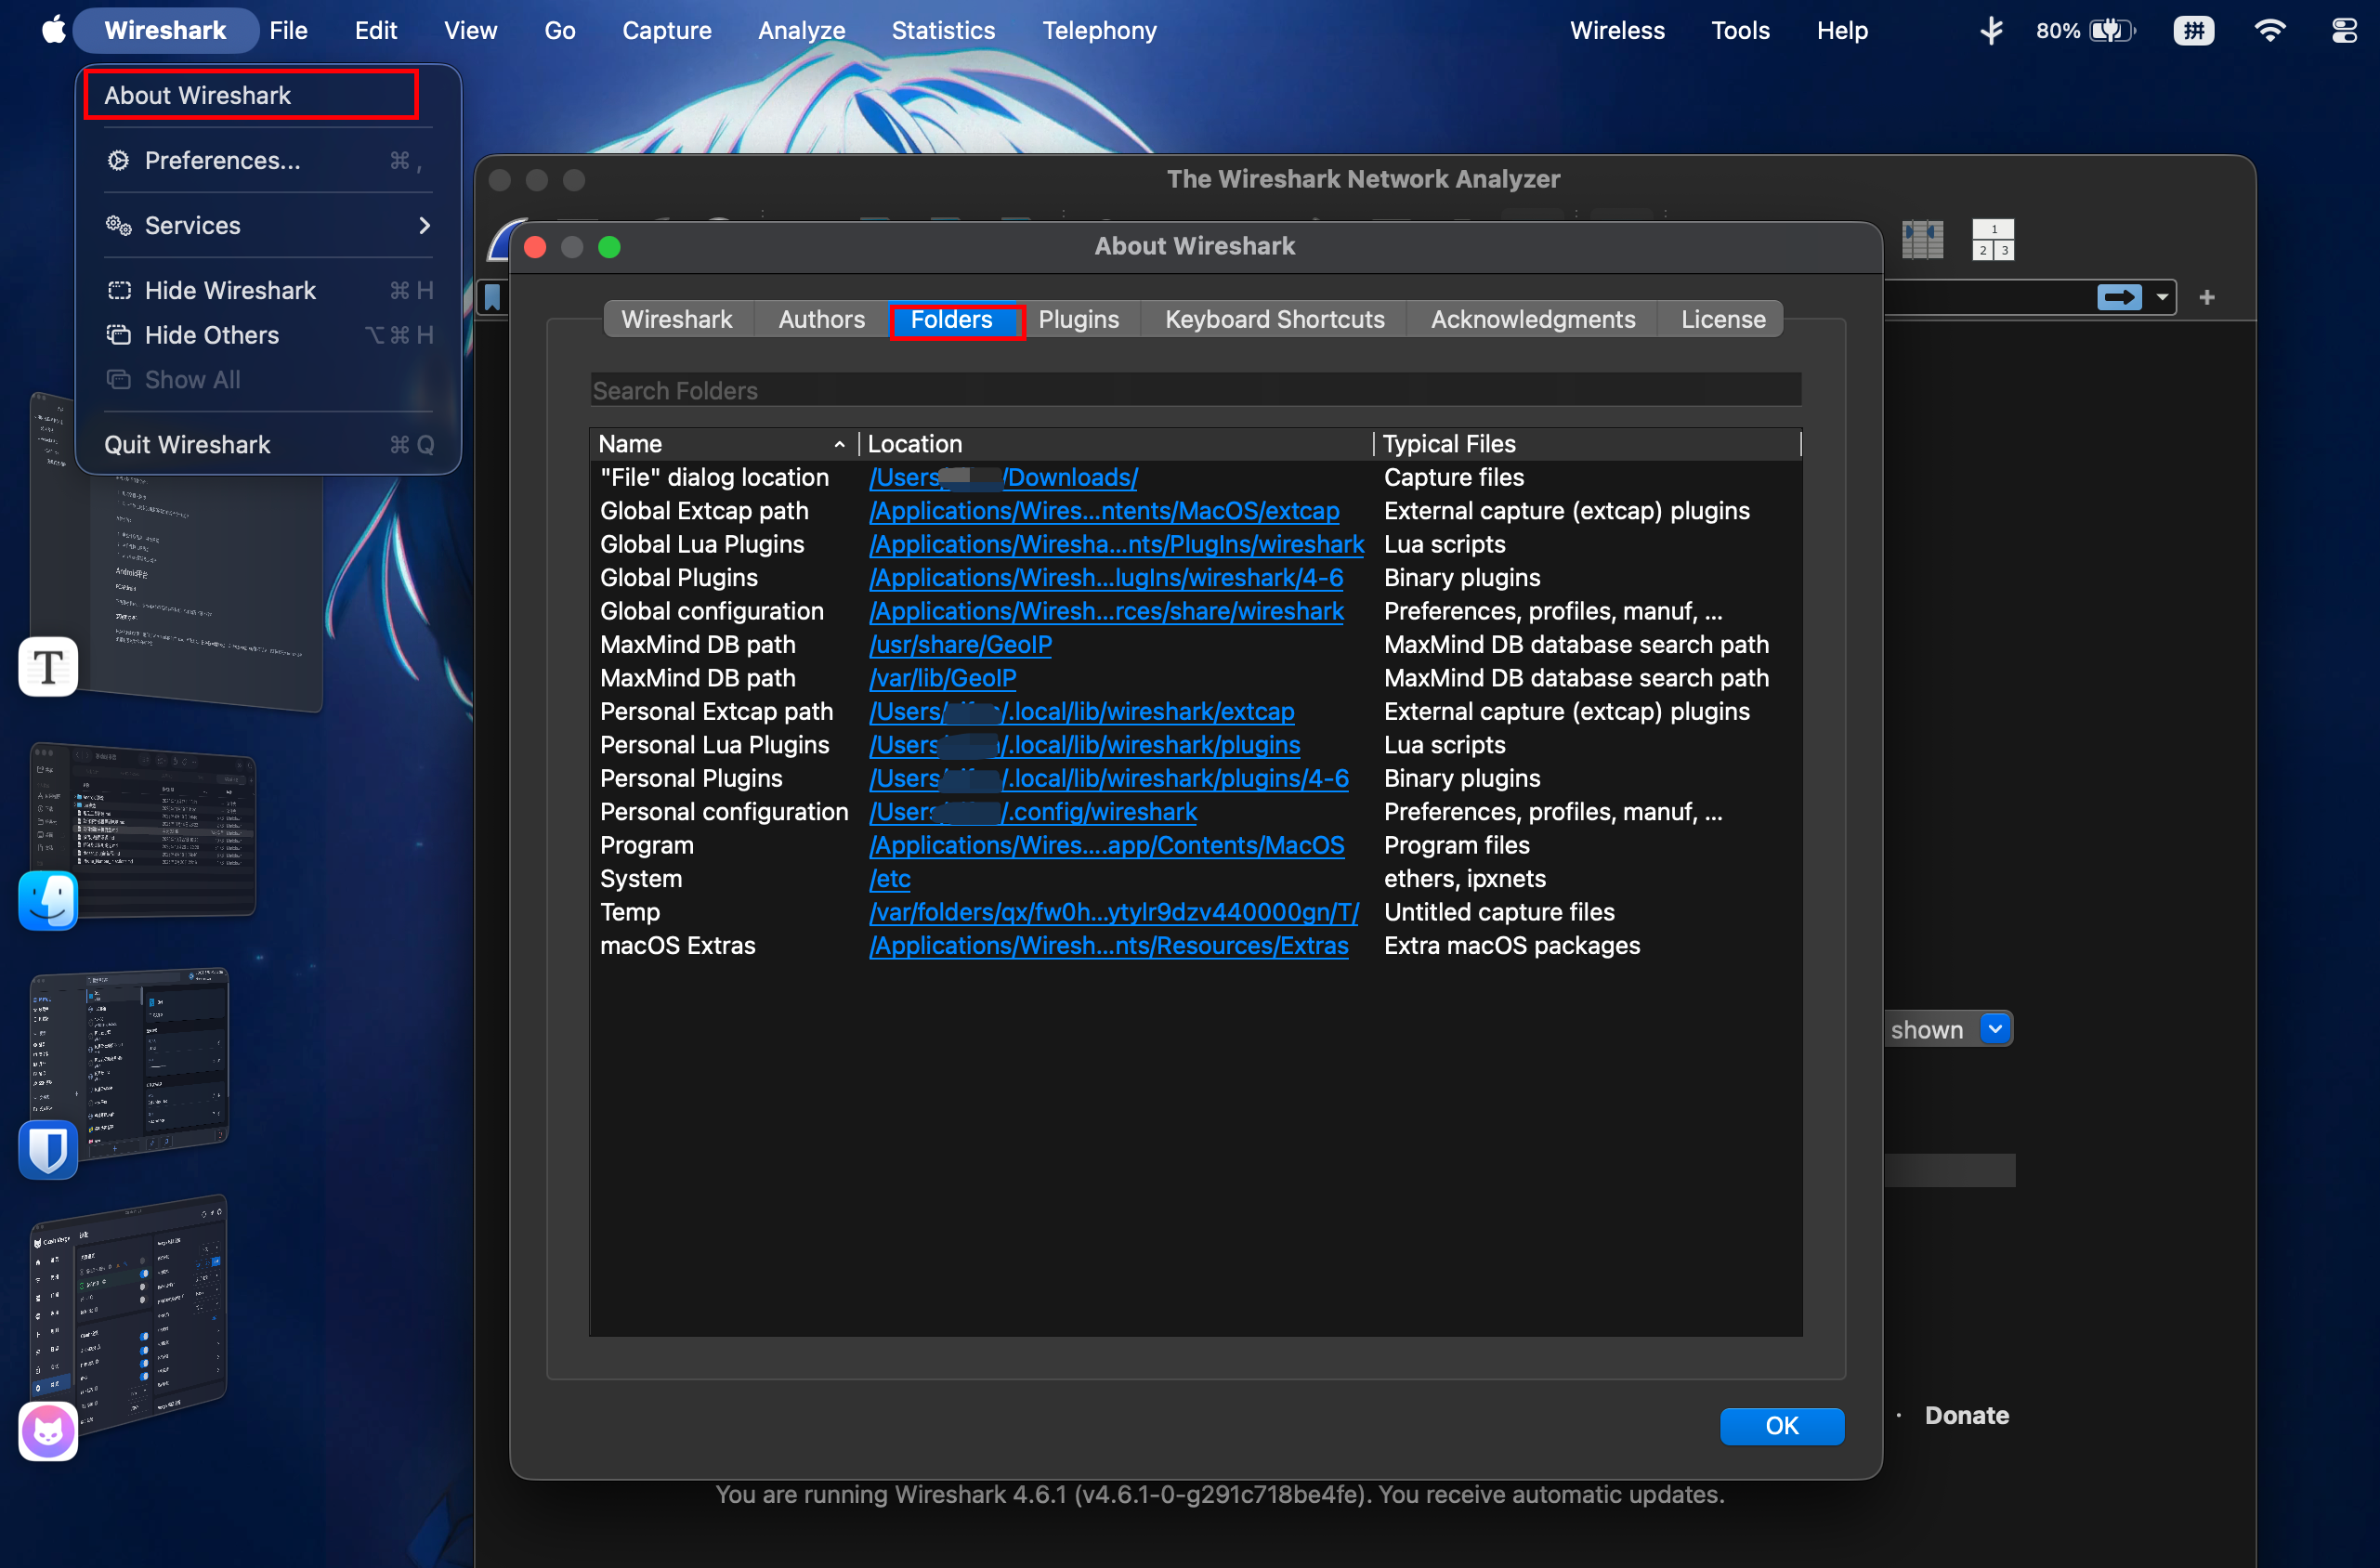This screenshot has width=2380, height=1568.
Task: Expand the Services submenu chevron
Action: [x=425, y=225]
